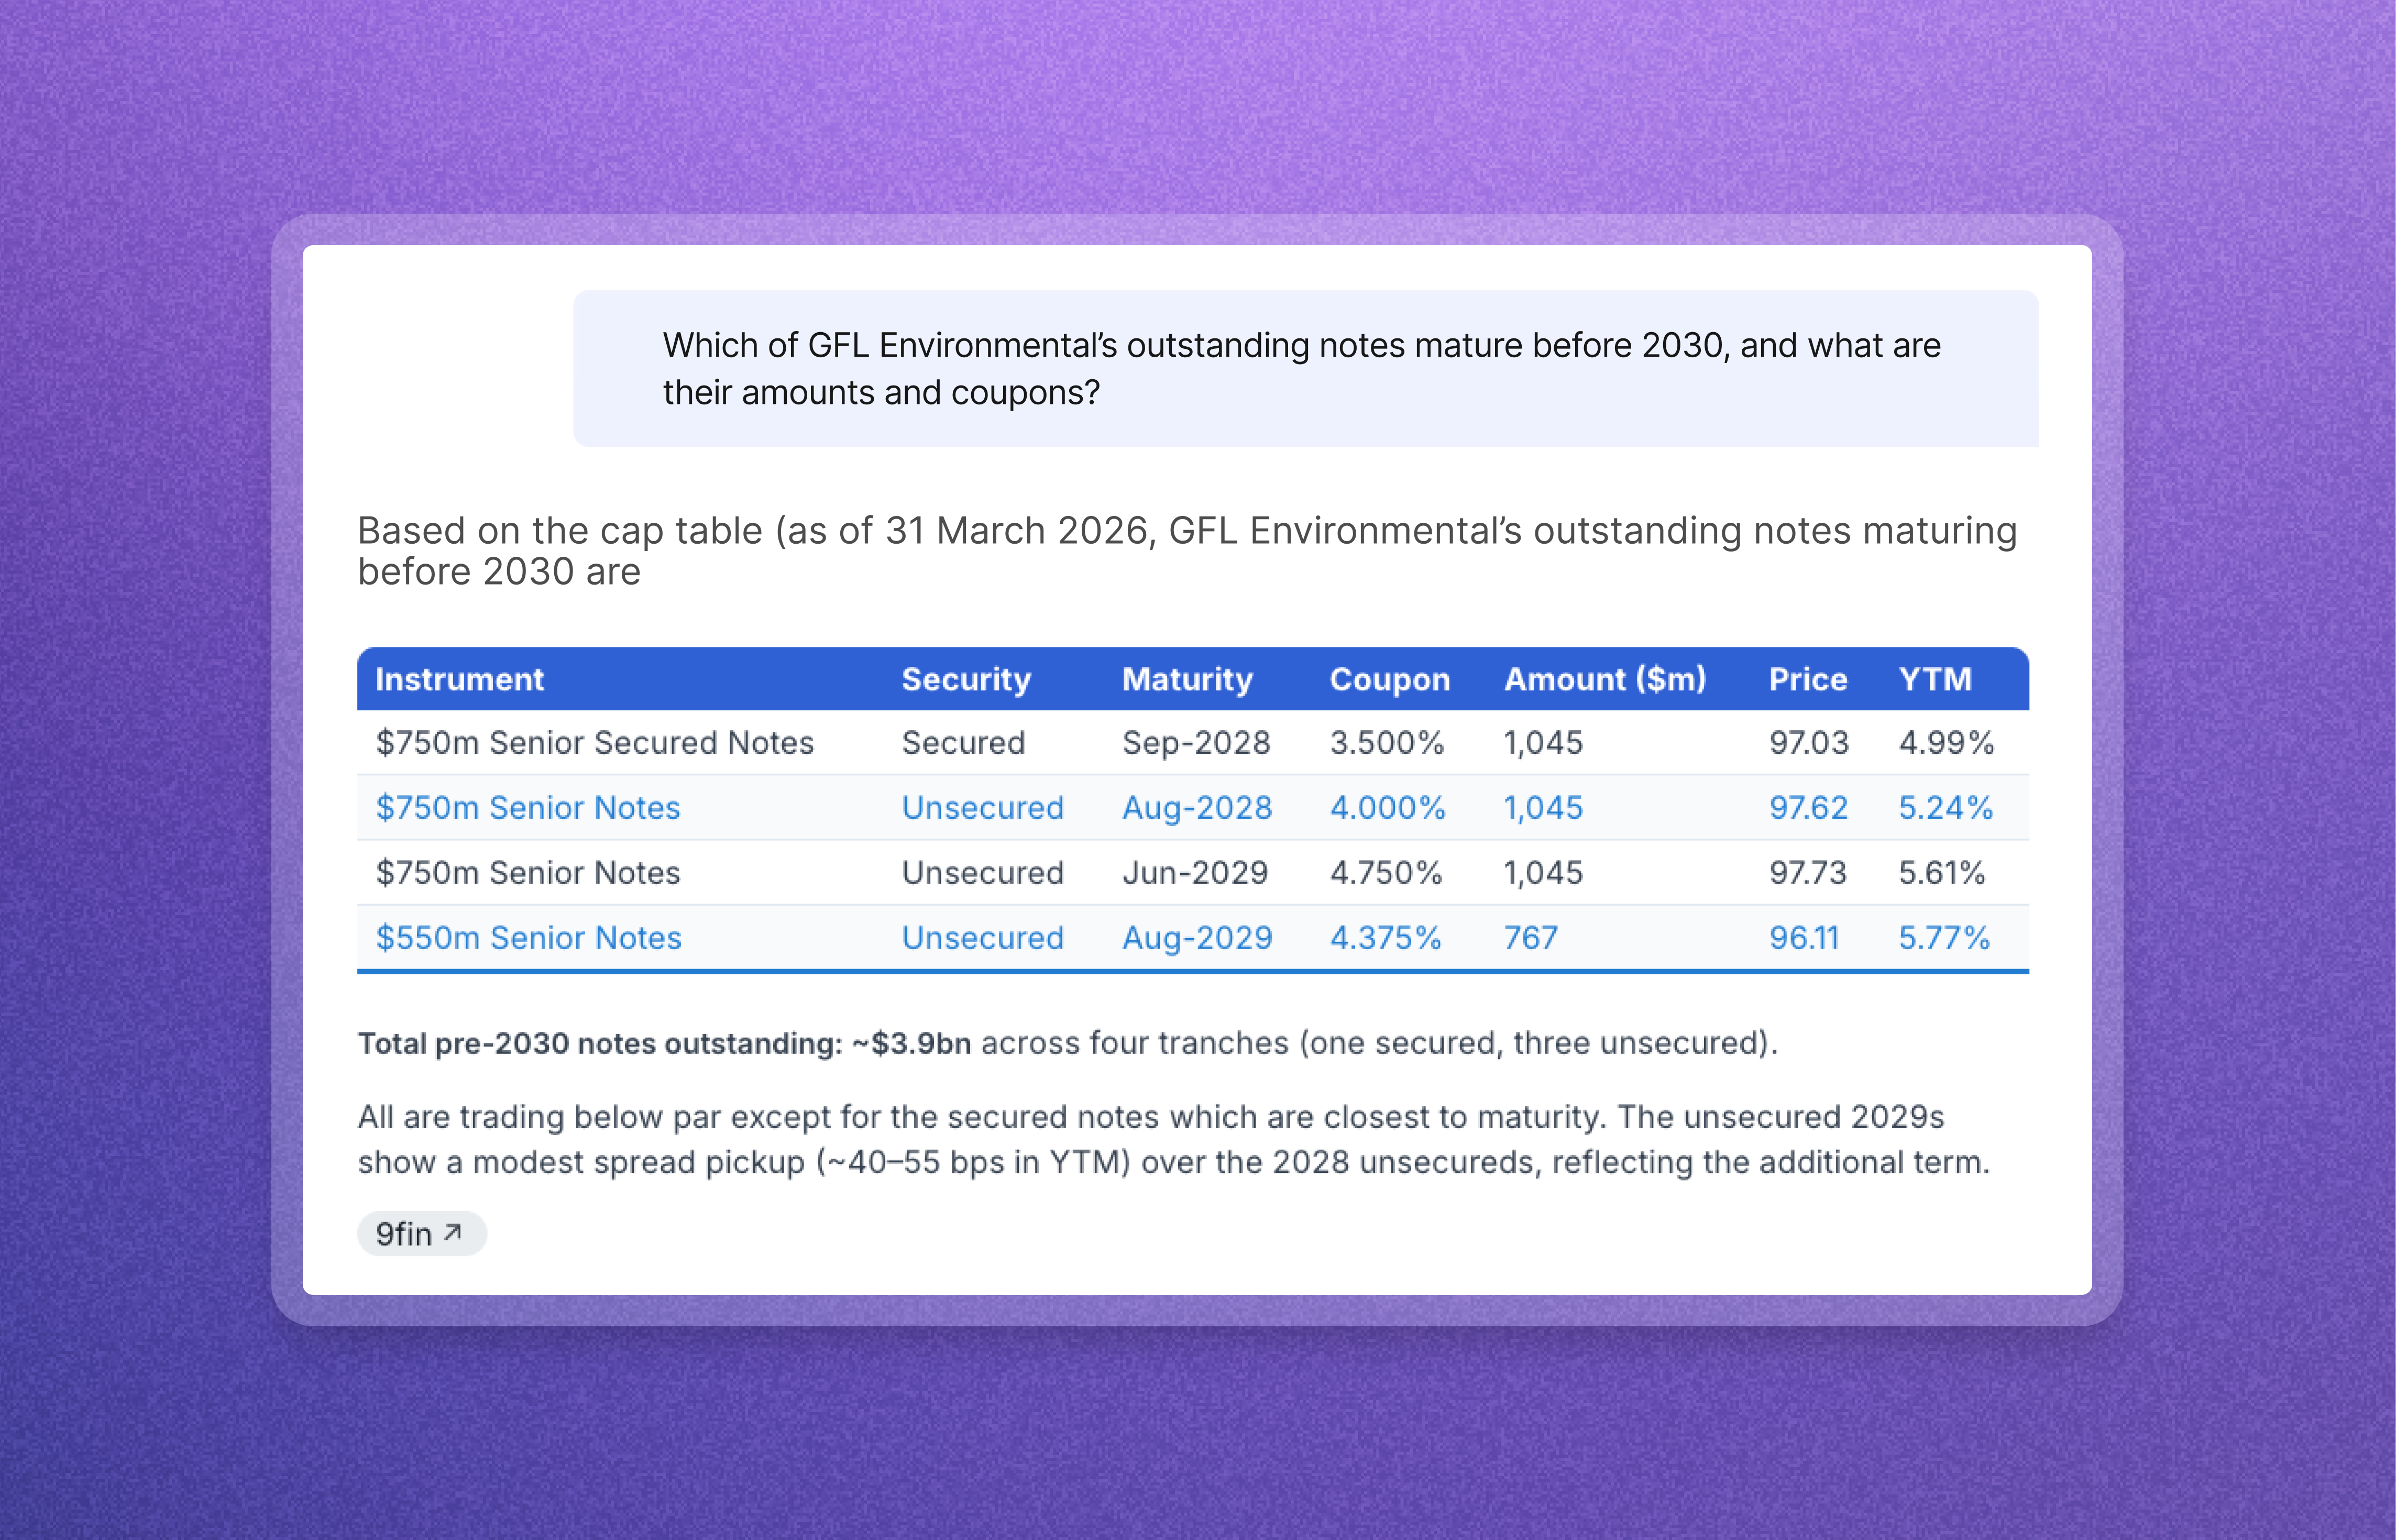2396x1540 pixels.
Task: Click the Security column header
Action: [966, 679]
